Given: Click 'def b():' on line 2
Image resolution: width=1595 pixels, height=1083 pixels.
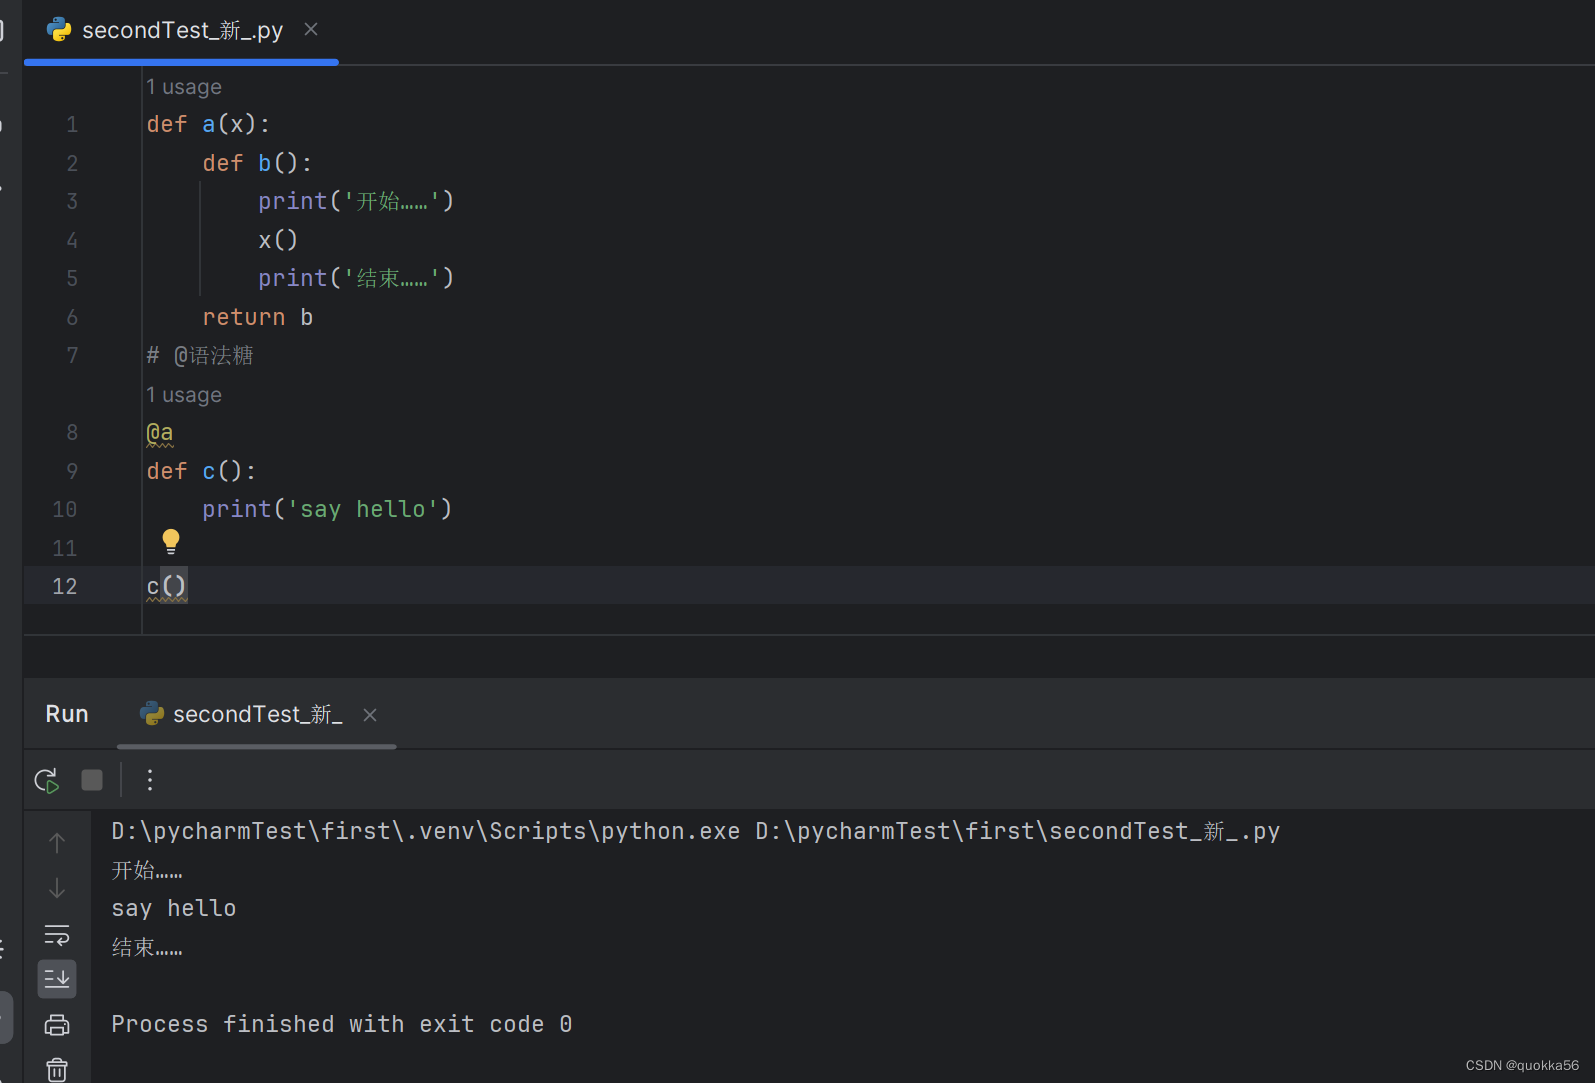Looking at the screenshot, I should coord(257,163).
